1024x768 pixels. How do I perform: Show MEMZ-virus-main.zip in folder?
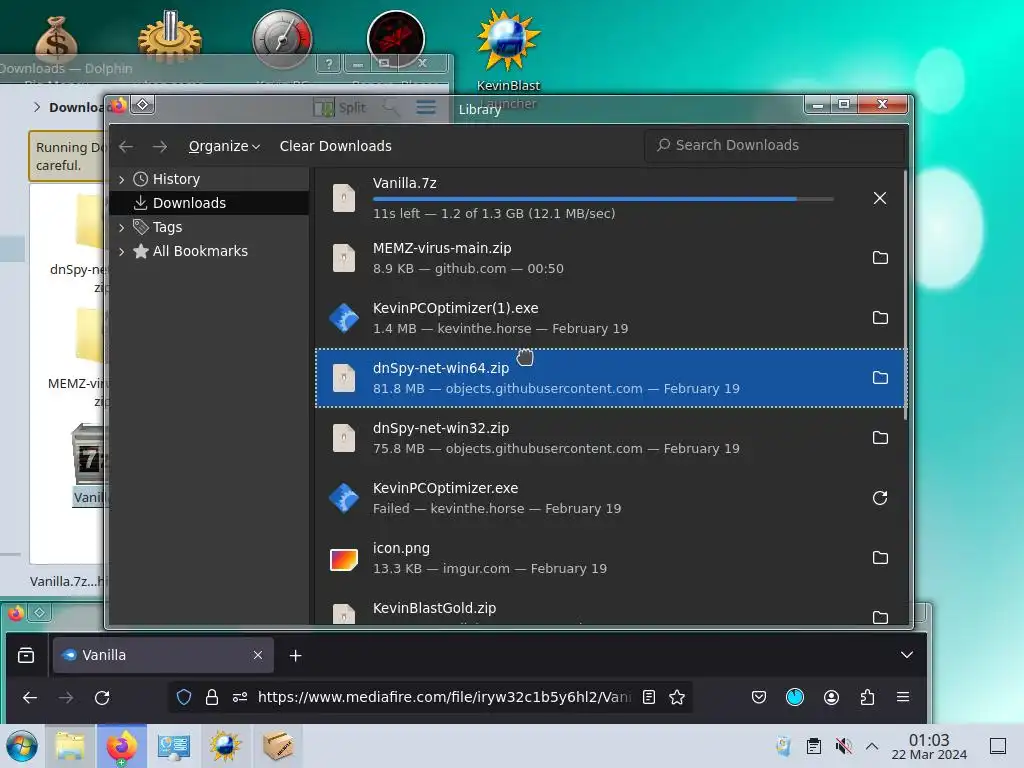(x=880, y=257)
